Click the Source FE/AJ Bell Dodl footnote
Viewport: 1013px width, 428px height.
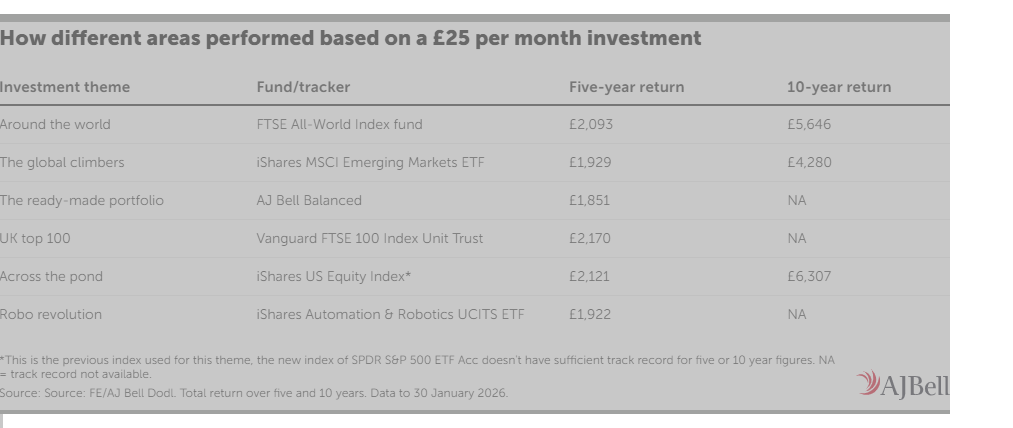click(254, 393)
